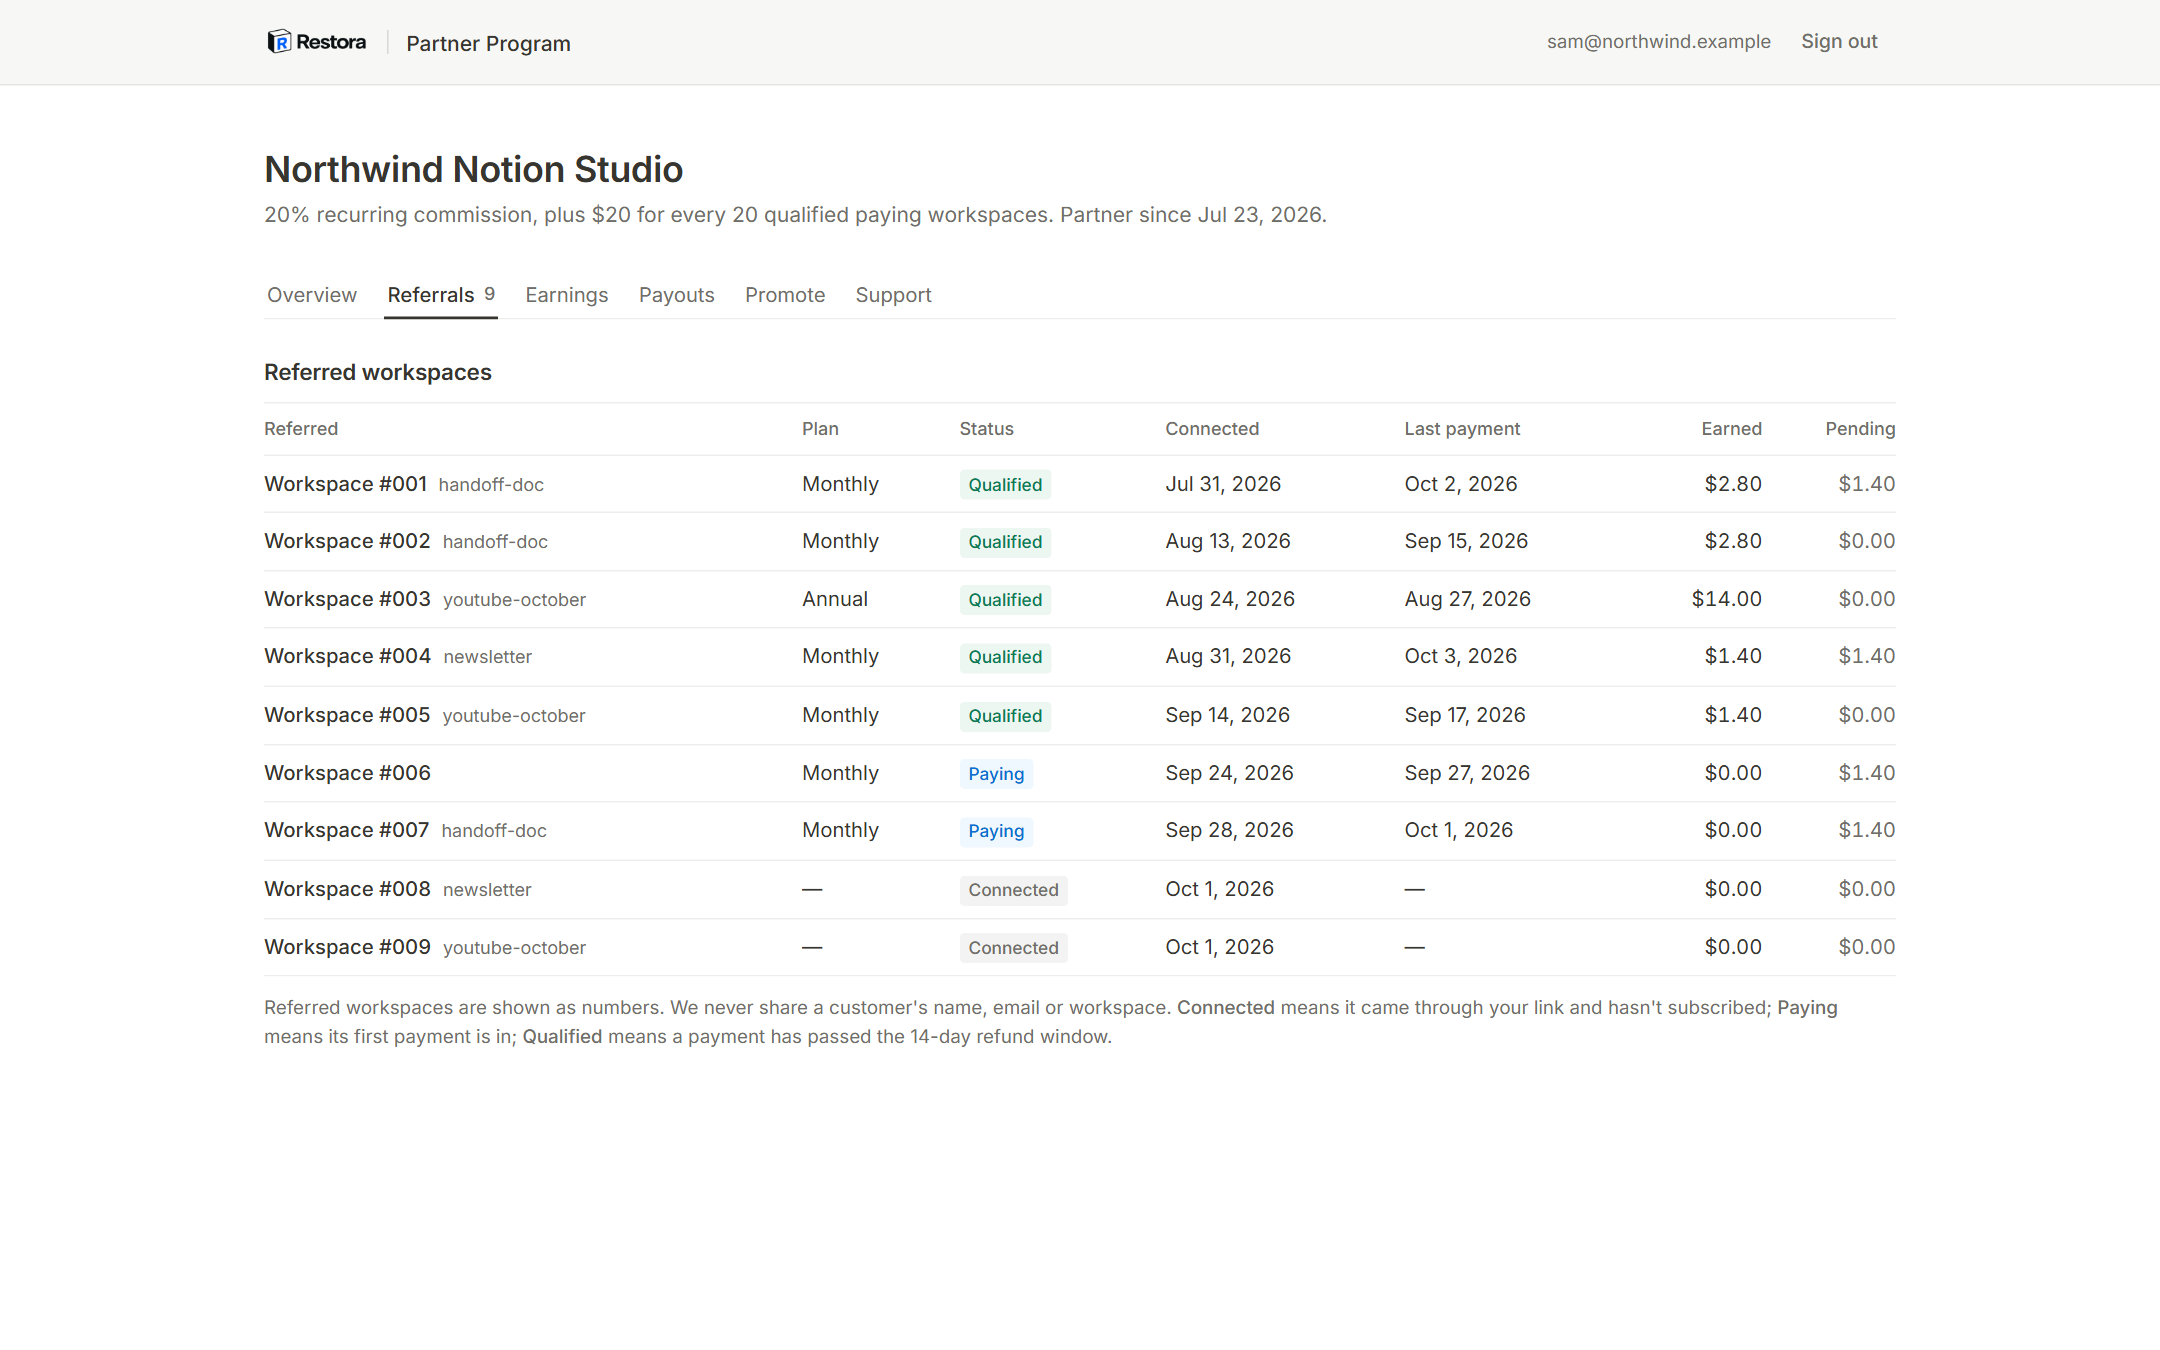Open the Support tab

coord(894,295)
